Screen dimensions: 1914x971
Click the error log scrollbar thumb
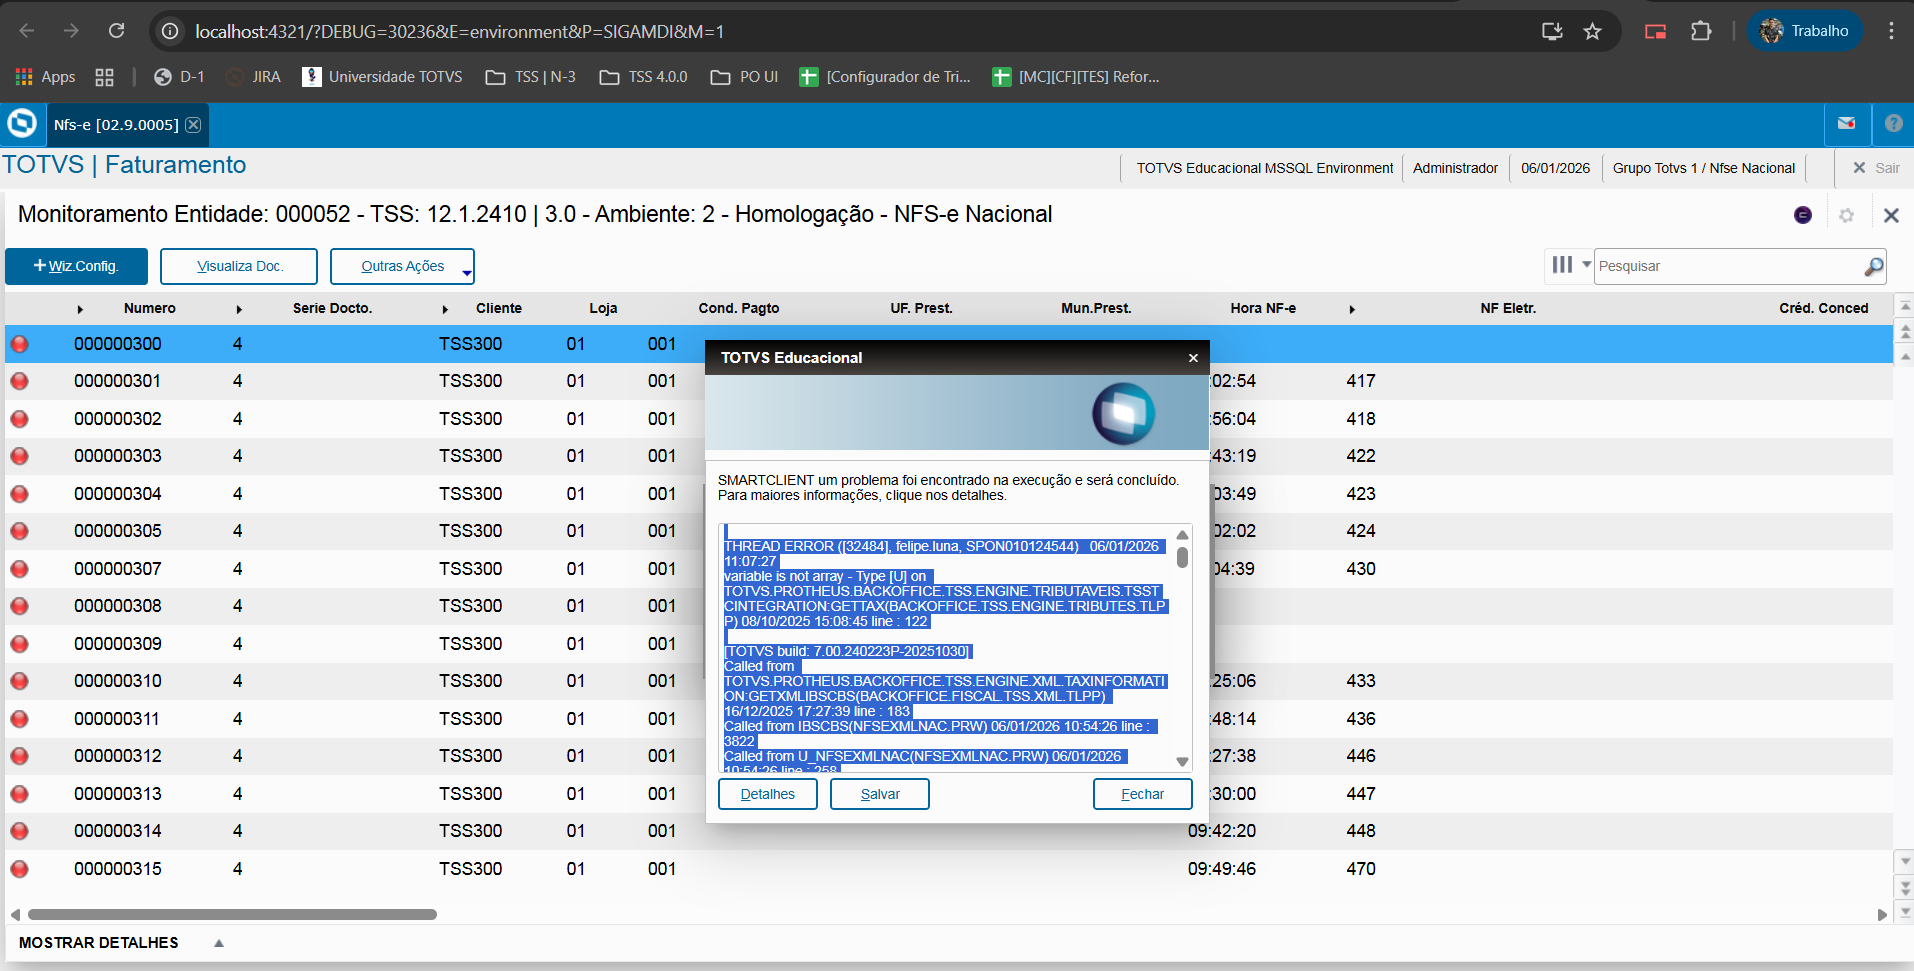click(x=1182, y=557)
